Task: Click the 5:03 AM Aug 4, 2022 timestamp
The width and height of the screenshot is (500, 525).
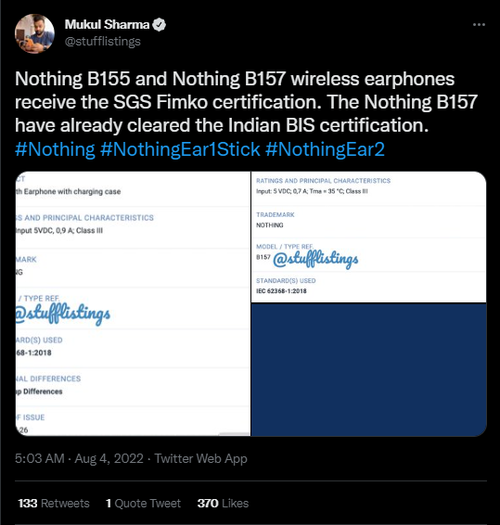Action: (79, 458)
